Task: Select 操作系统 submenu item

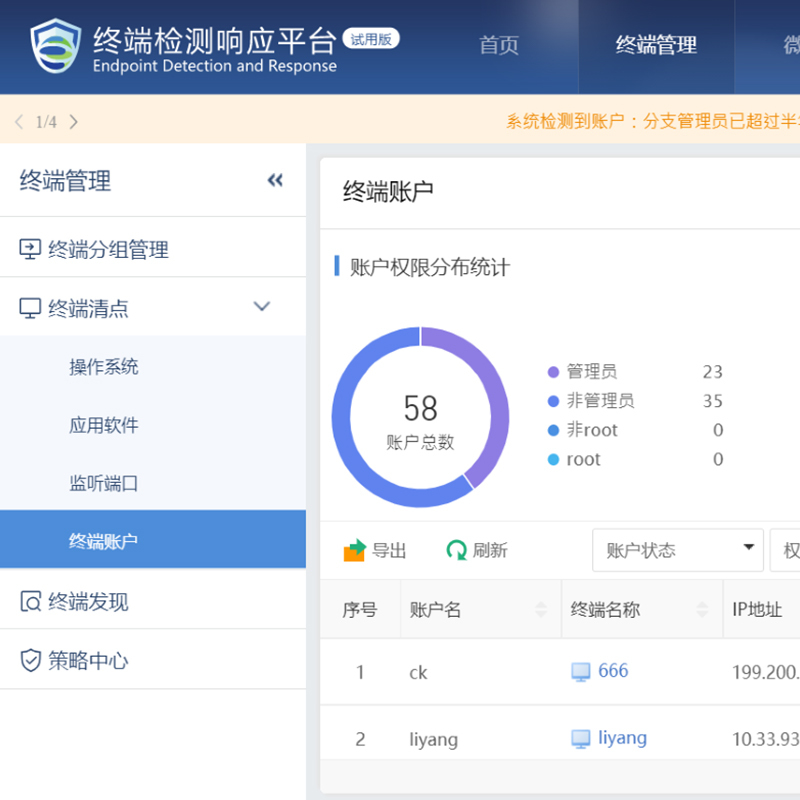Action: (153, 366)
